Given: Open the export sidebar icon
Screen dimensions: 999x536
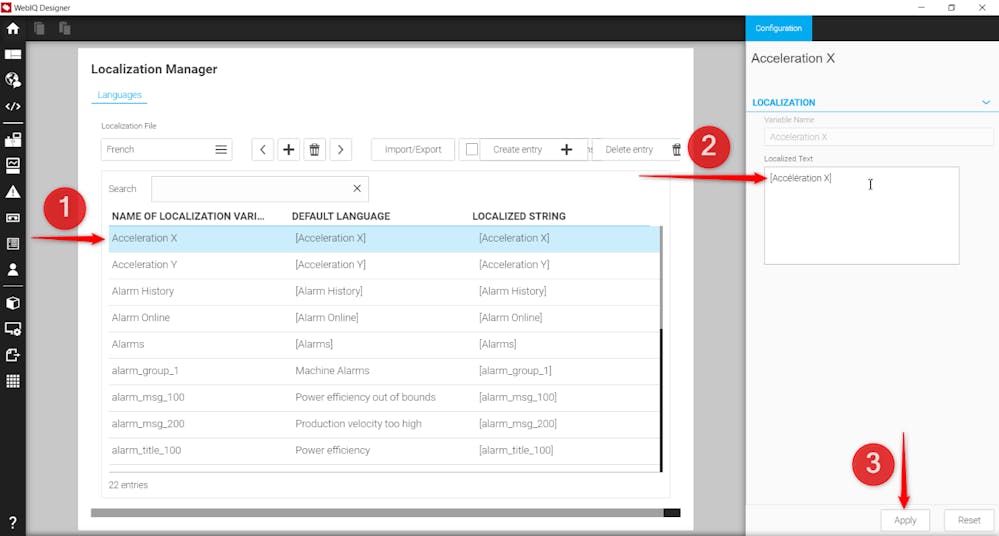Looking at the screenshot, I should 13,355.
